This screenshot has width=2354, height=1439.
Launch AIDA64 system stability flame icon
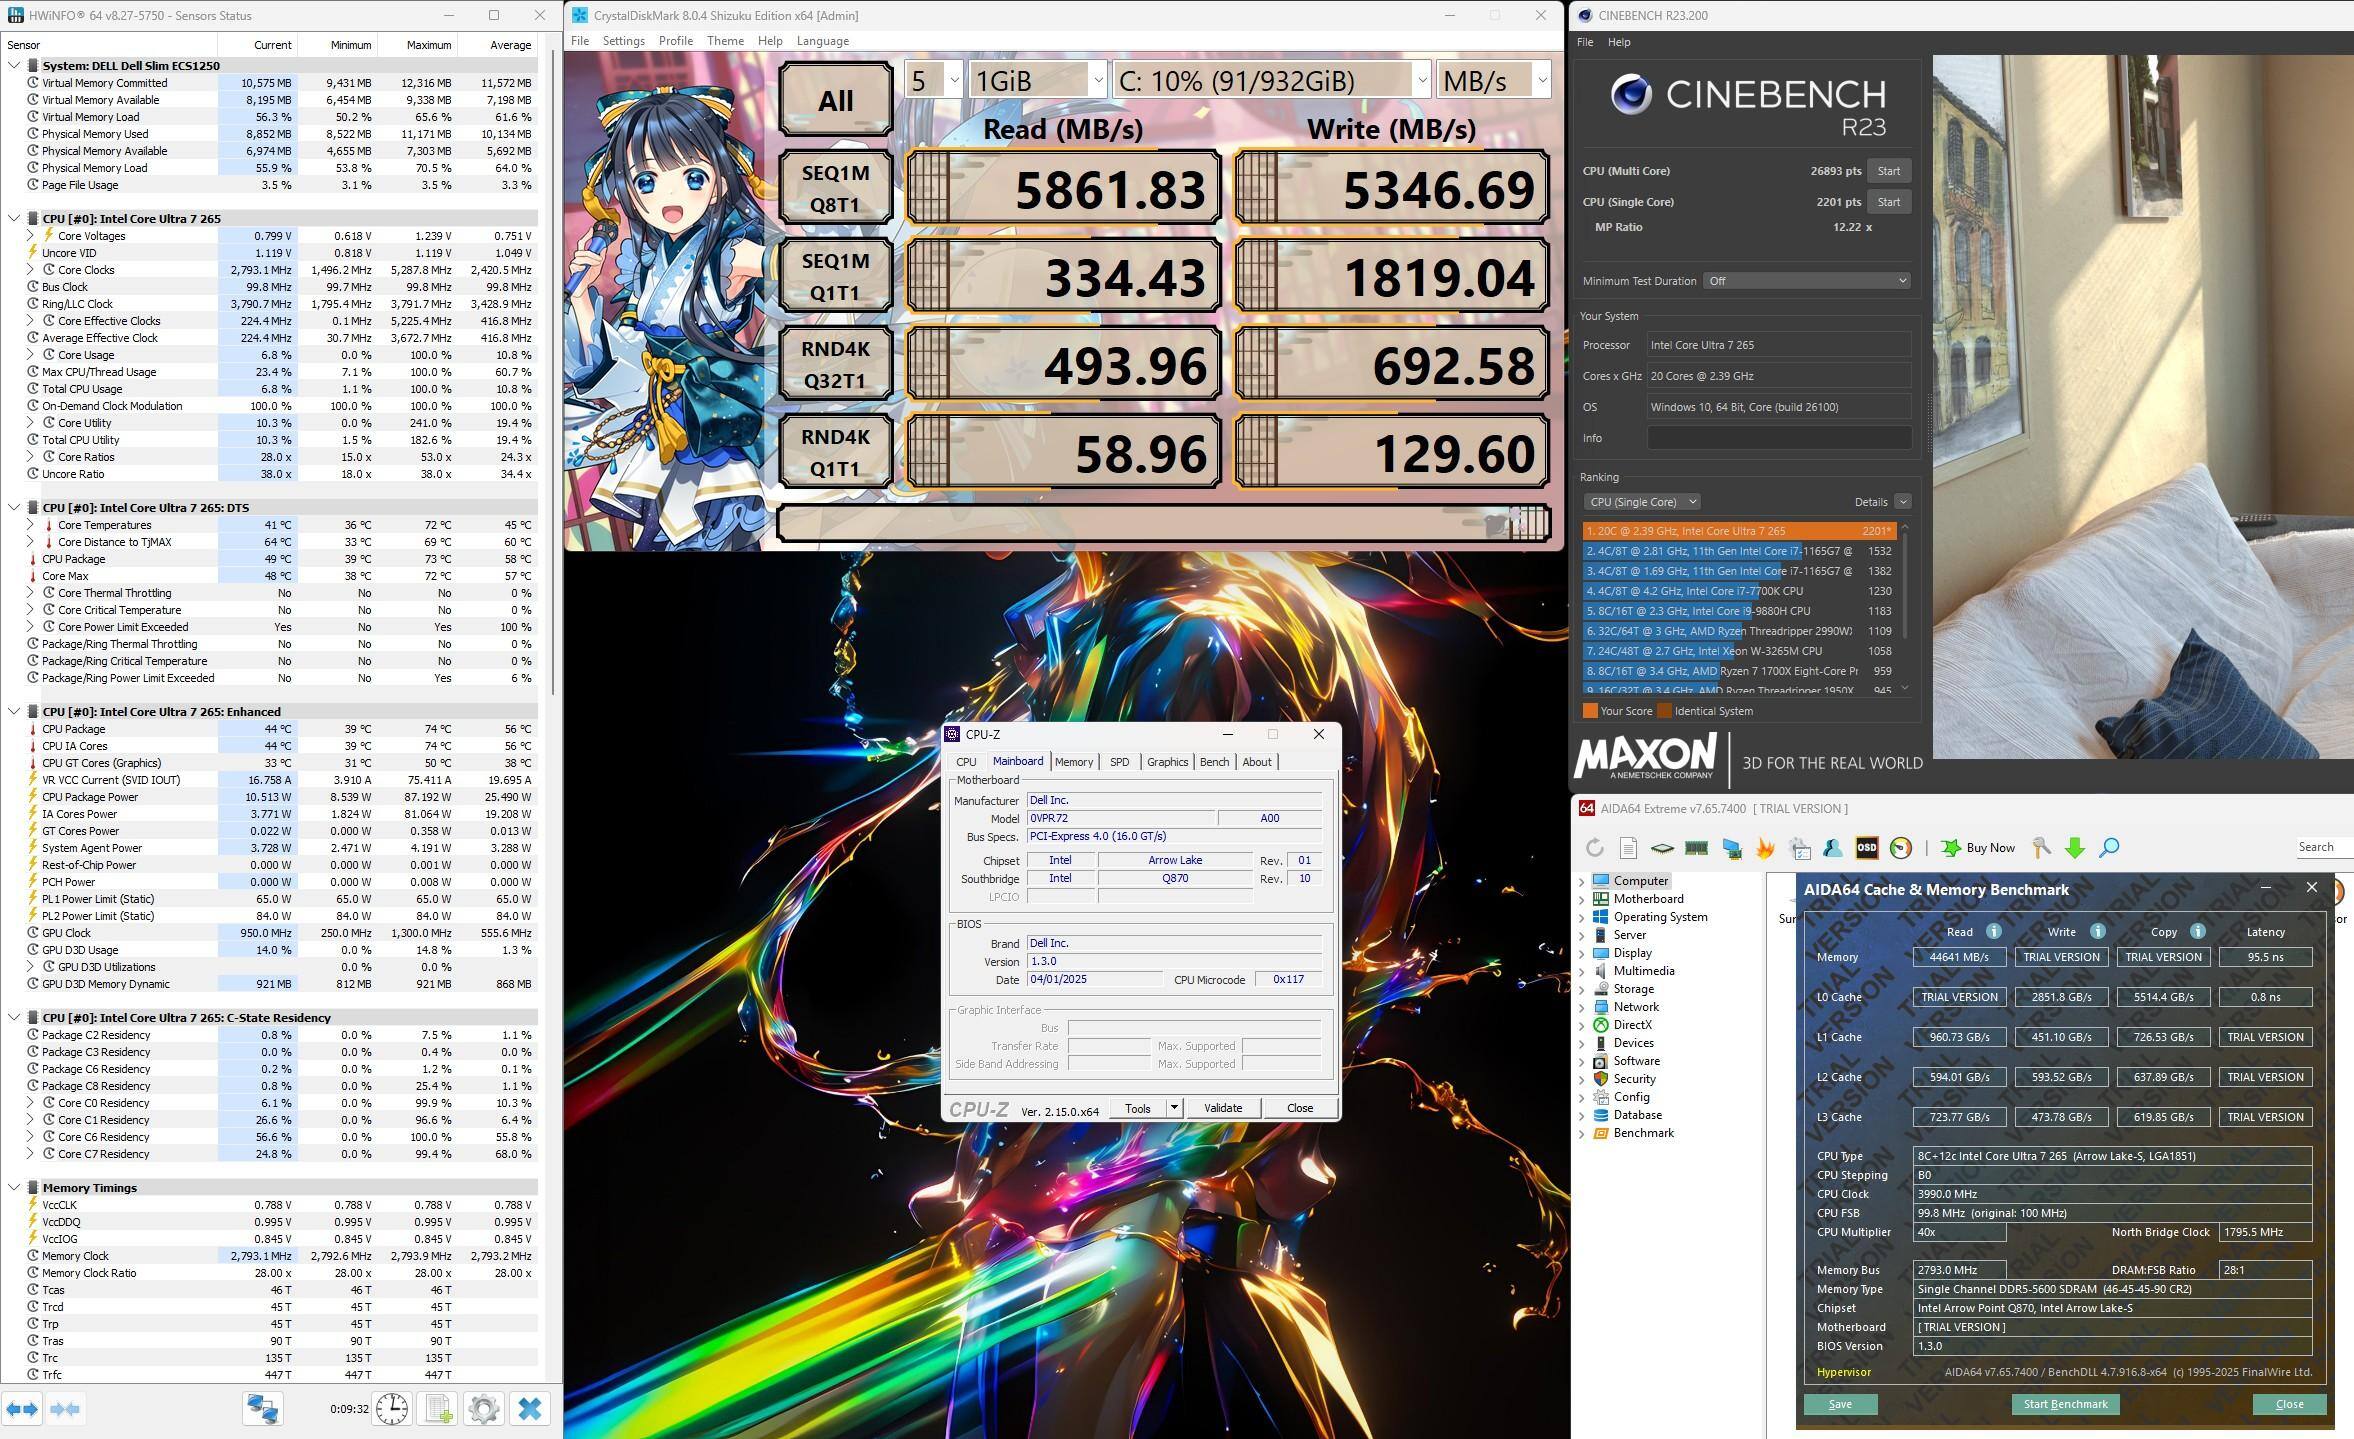1765,848
